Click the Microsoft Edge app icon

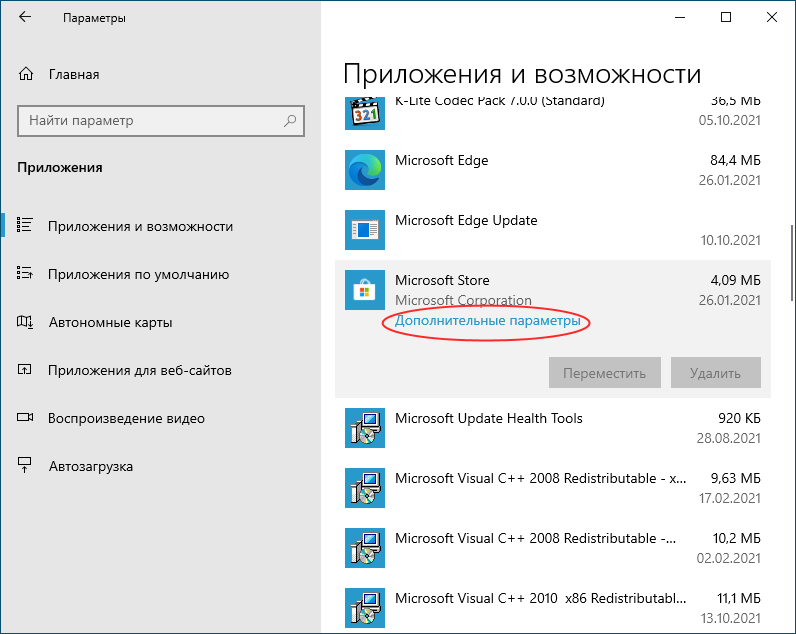[364, 170]
